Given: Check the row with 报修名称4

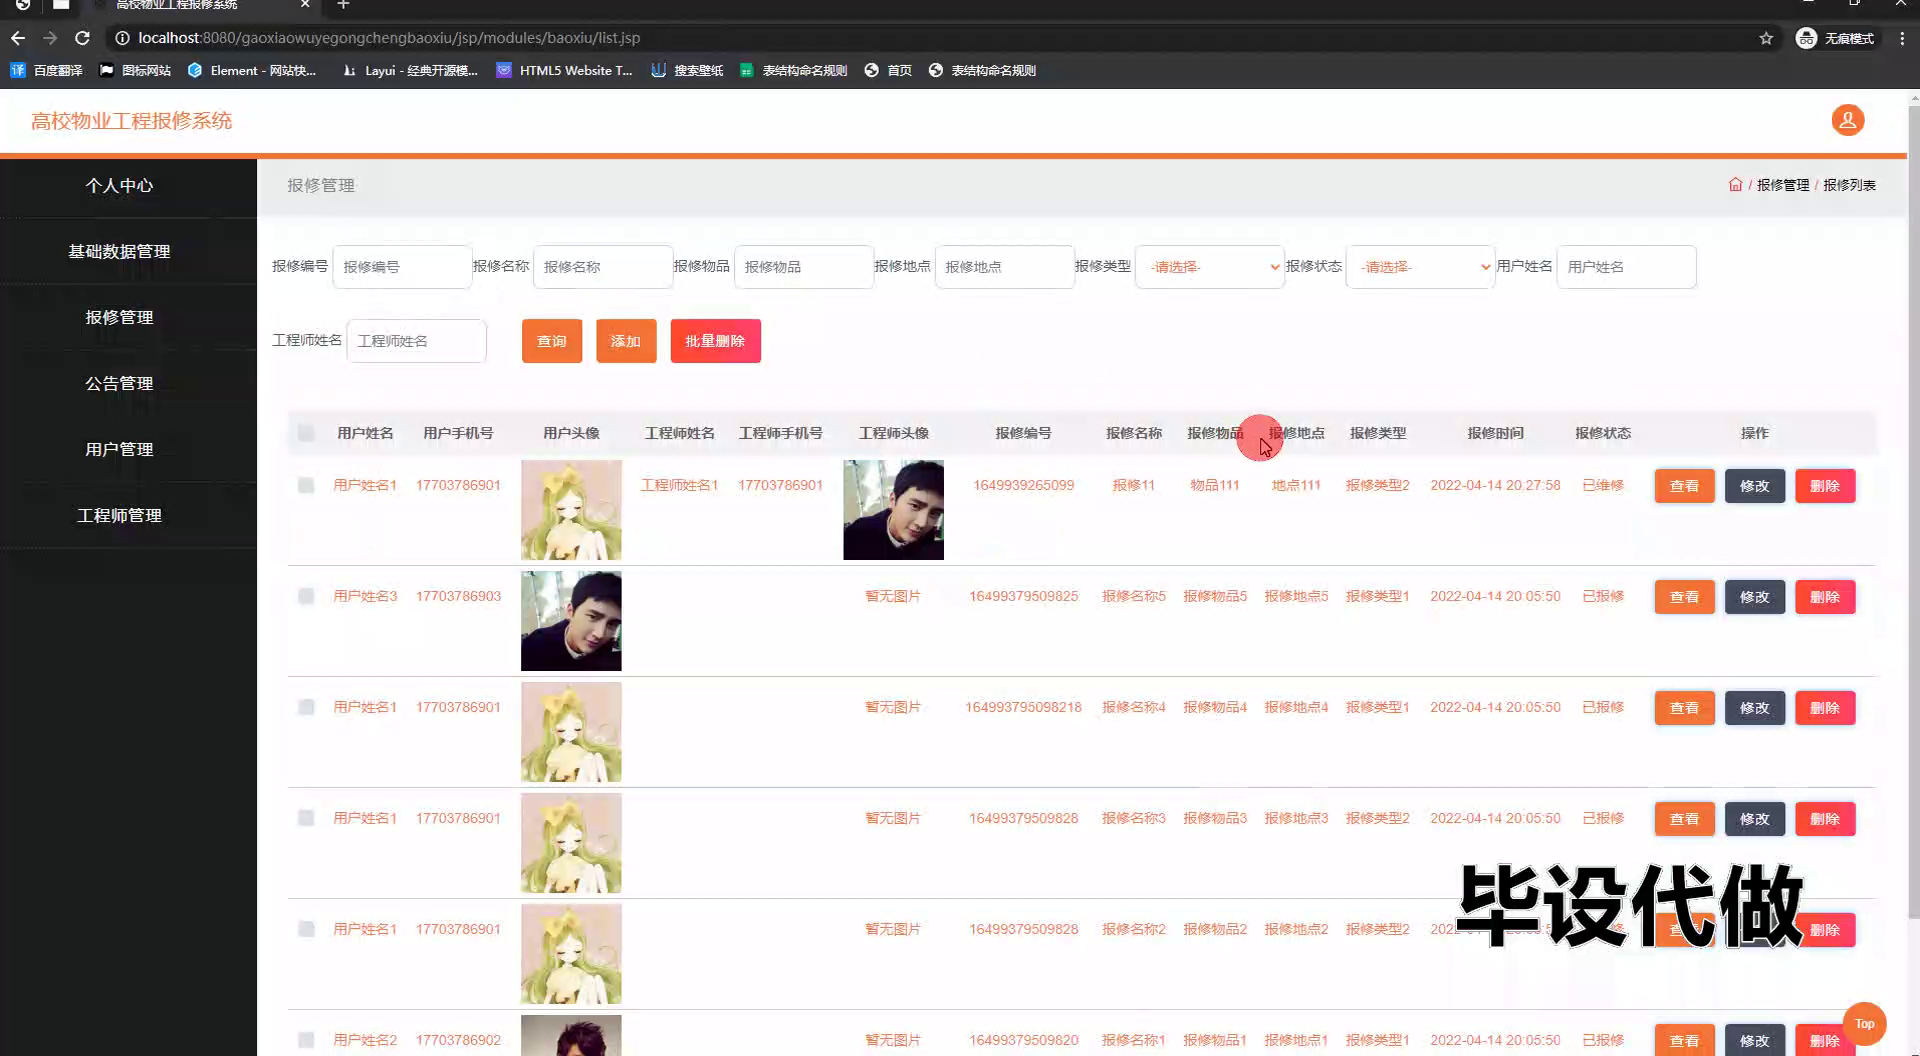Looking at the screenshot, I should click(x=306, y=707).
